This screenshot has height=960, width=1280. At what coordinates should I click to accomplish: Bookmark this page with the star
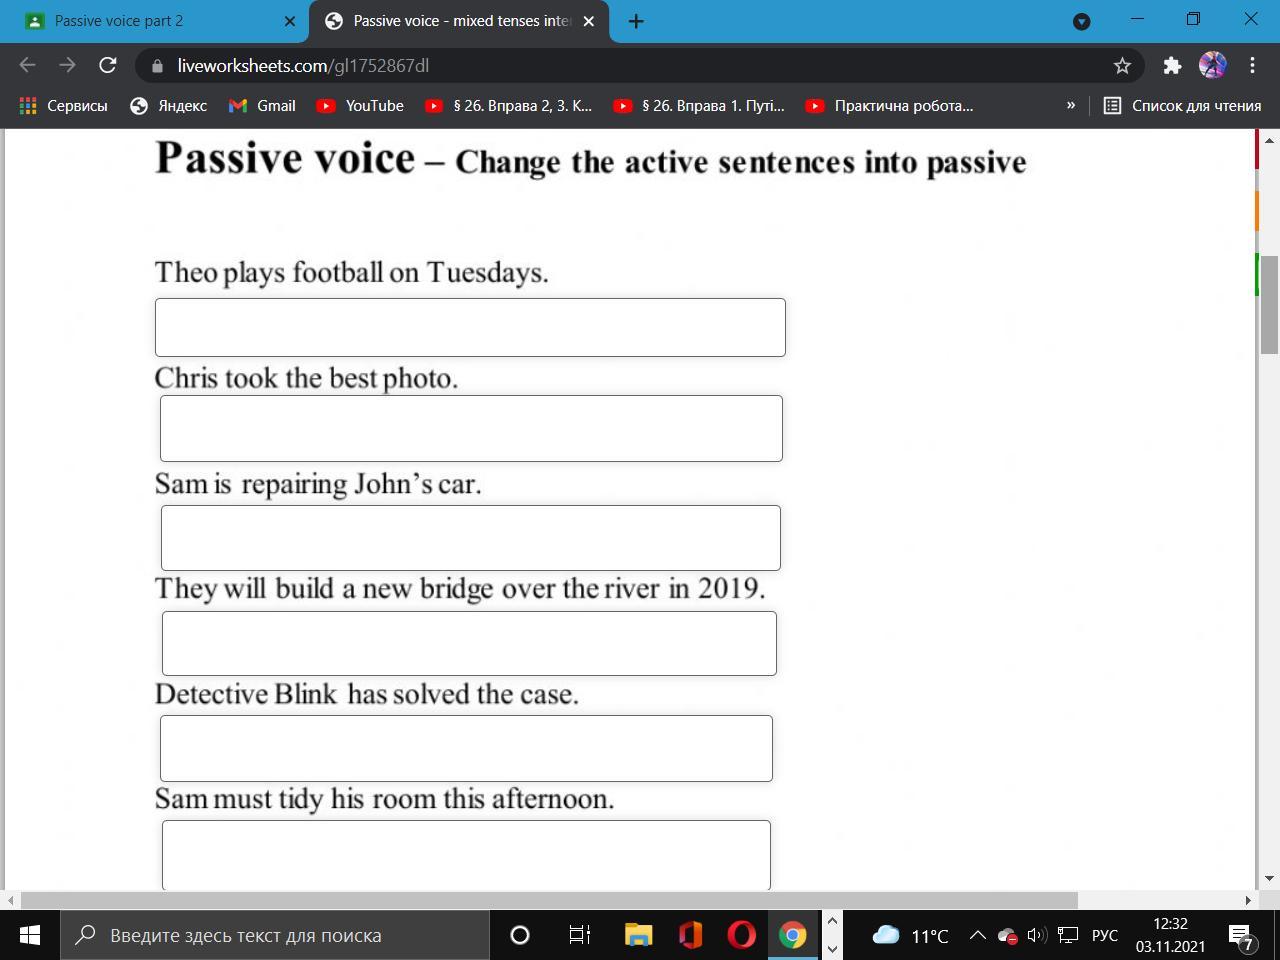[x=1122, y=66]
